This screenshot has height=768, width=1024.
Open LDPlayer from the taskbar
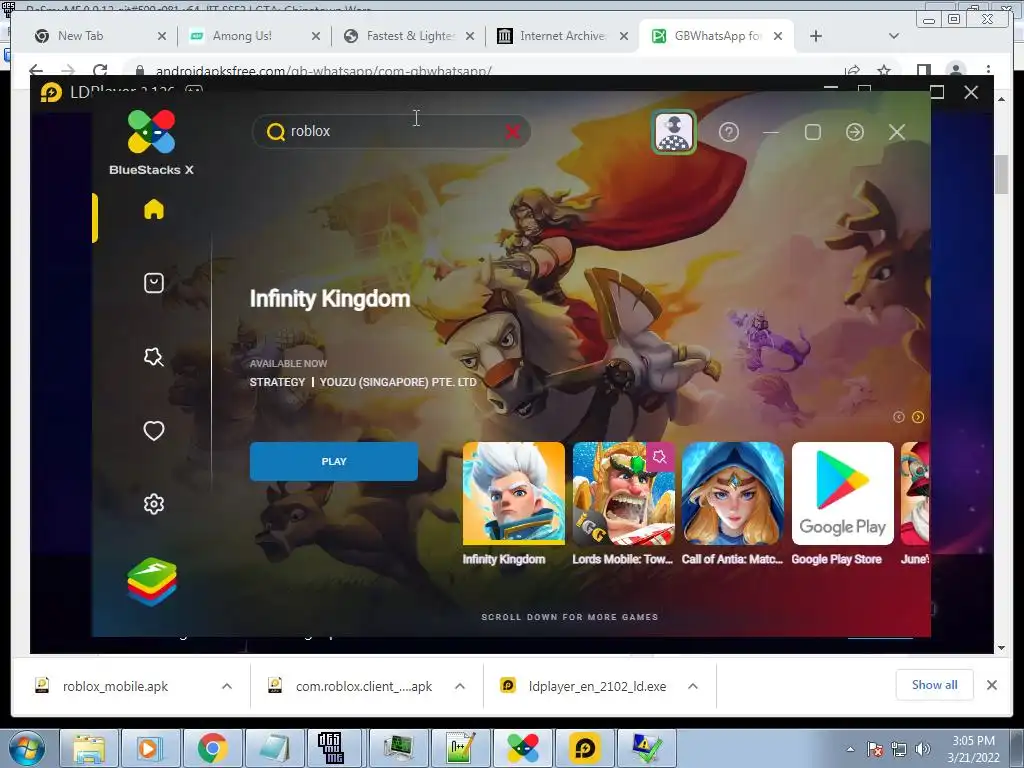coord(585,748)
